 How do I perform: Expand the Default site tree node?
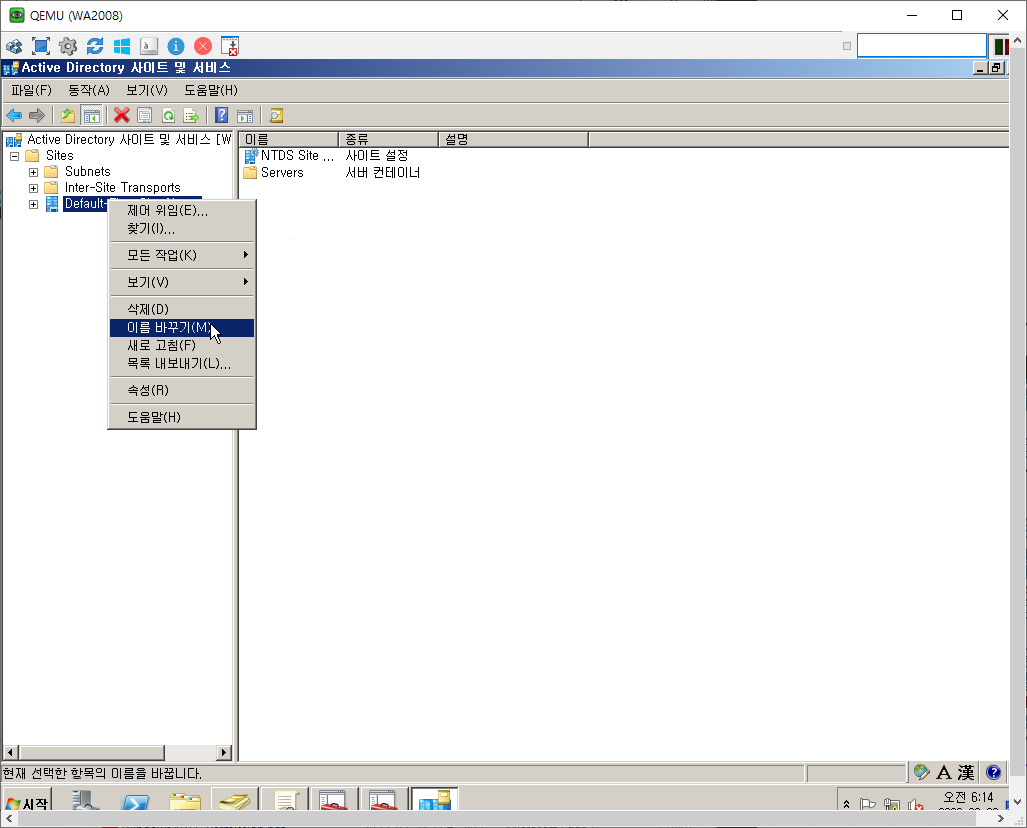(x=33, y=204)
